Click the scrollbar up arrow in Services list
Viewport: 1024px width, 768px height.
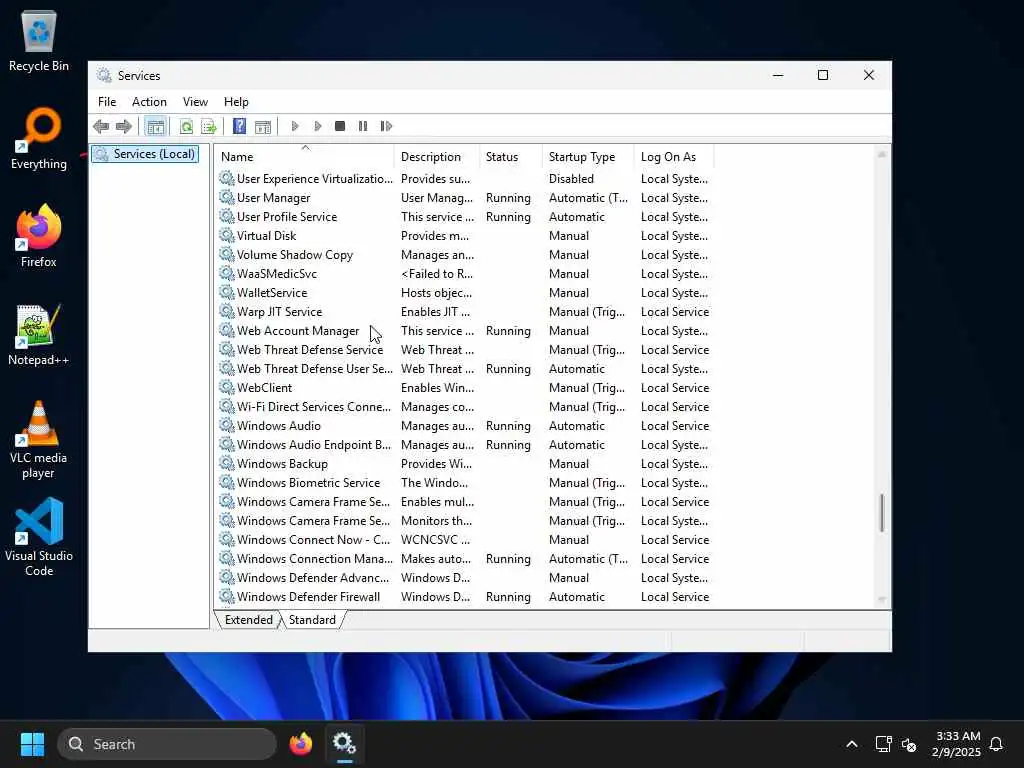click(x=882, y=155)
